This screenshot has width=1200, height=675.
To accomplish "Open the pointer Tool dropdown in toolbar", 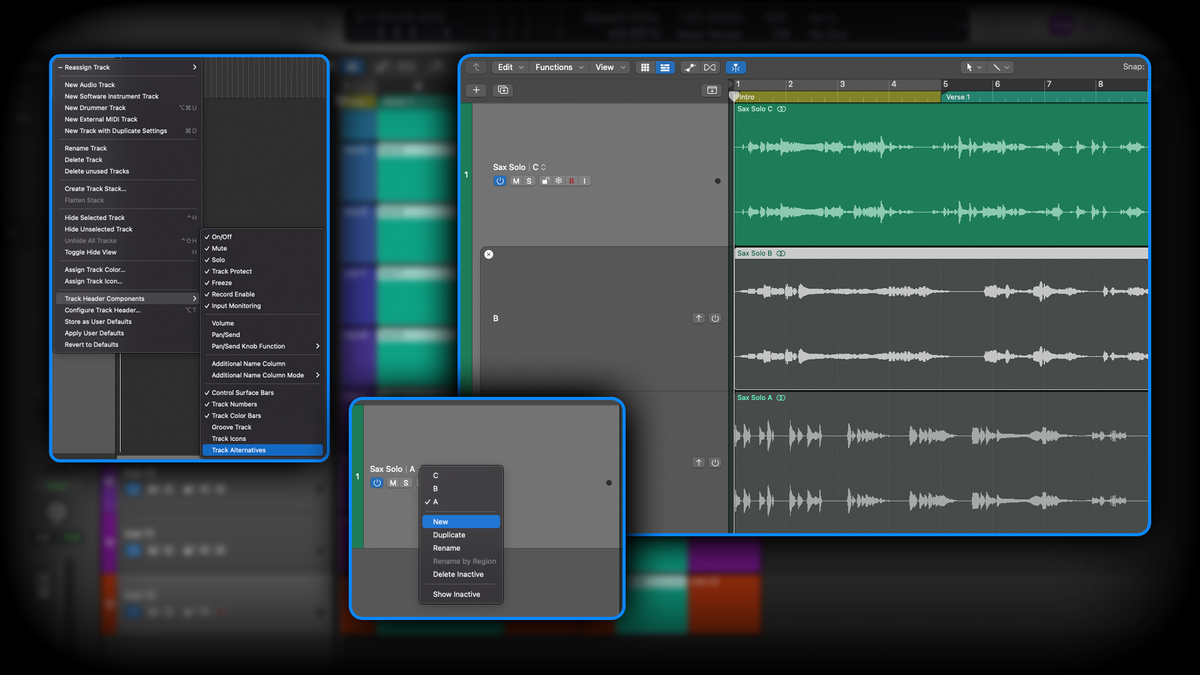I will coord(974,67).
